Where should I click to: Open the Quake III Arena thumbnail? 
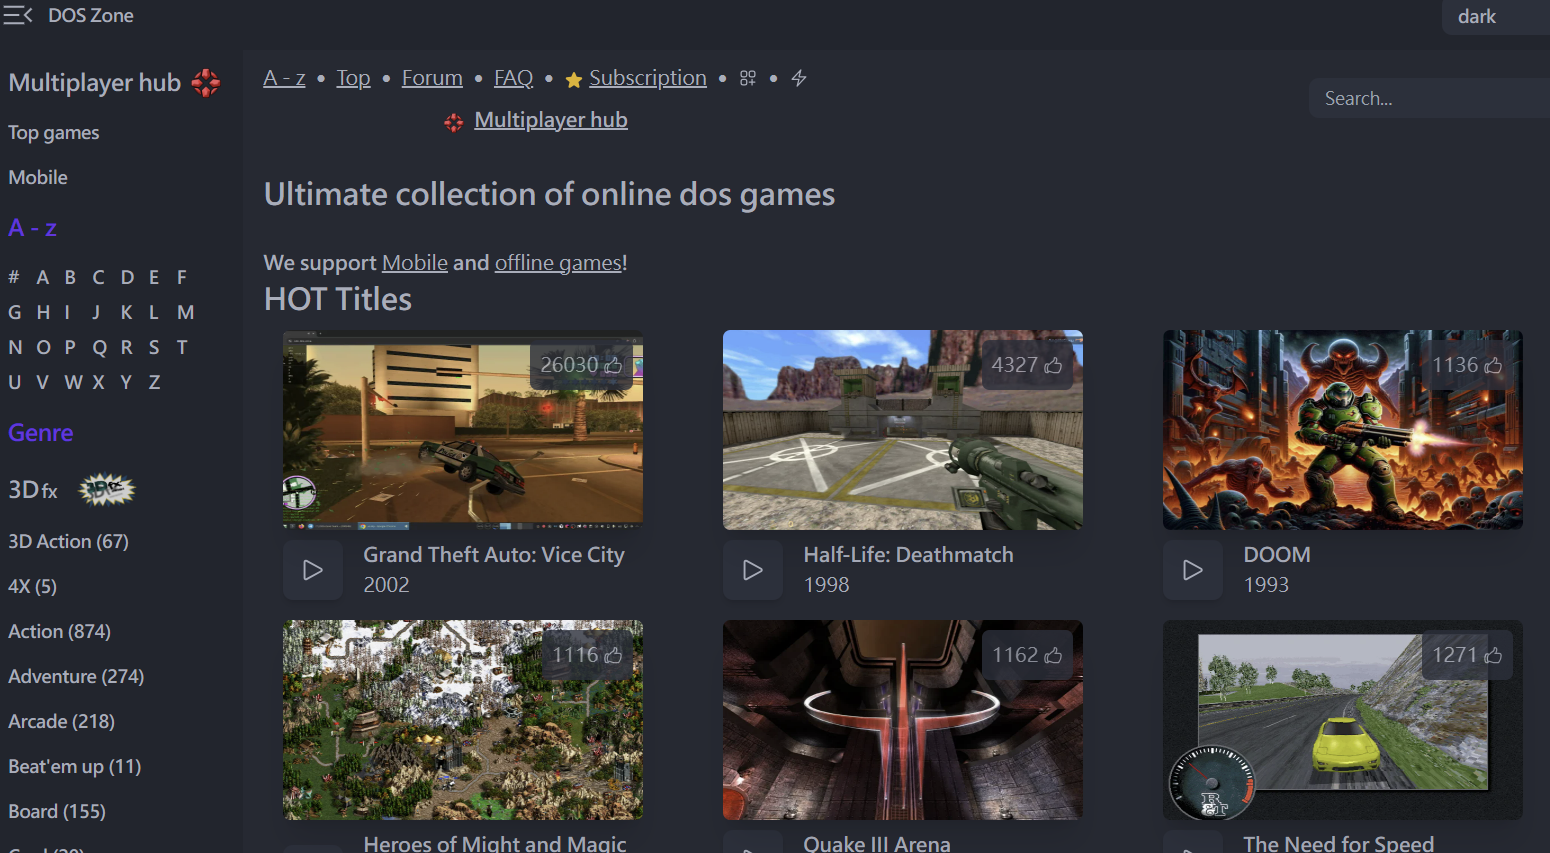902,719
